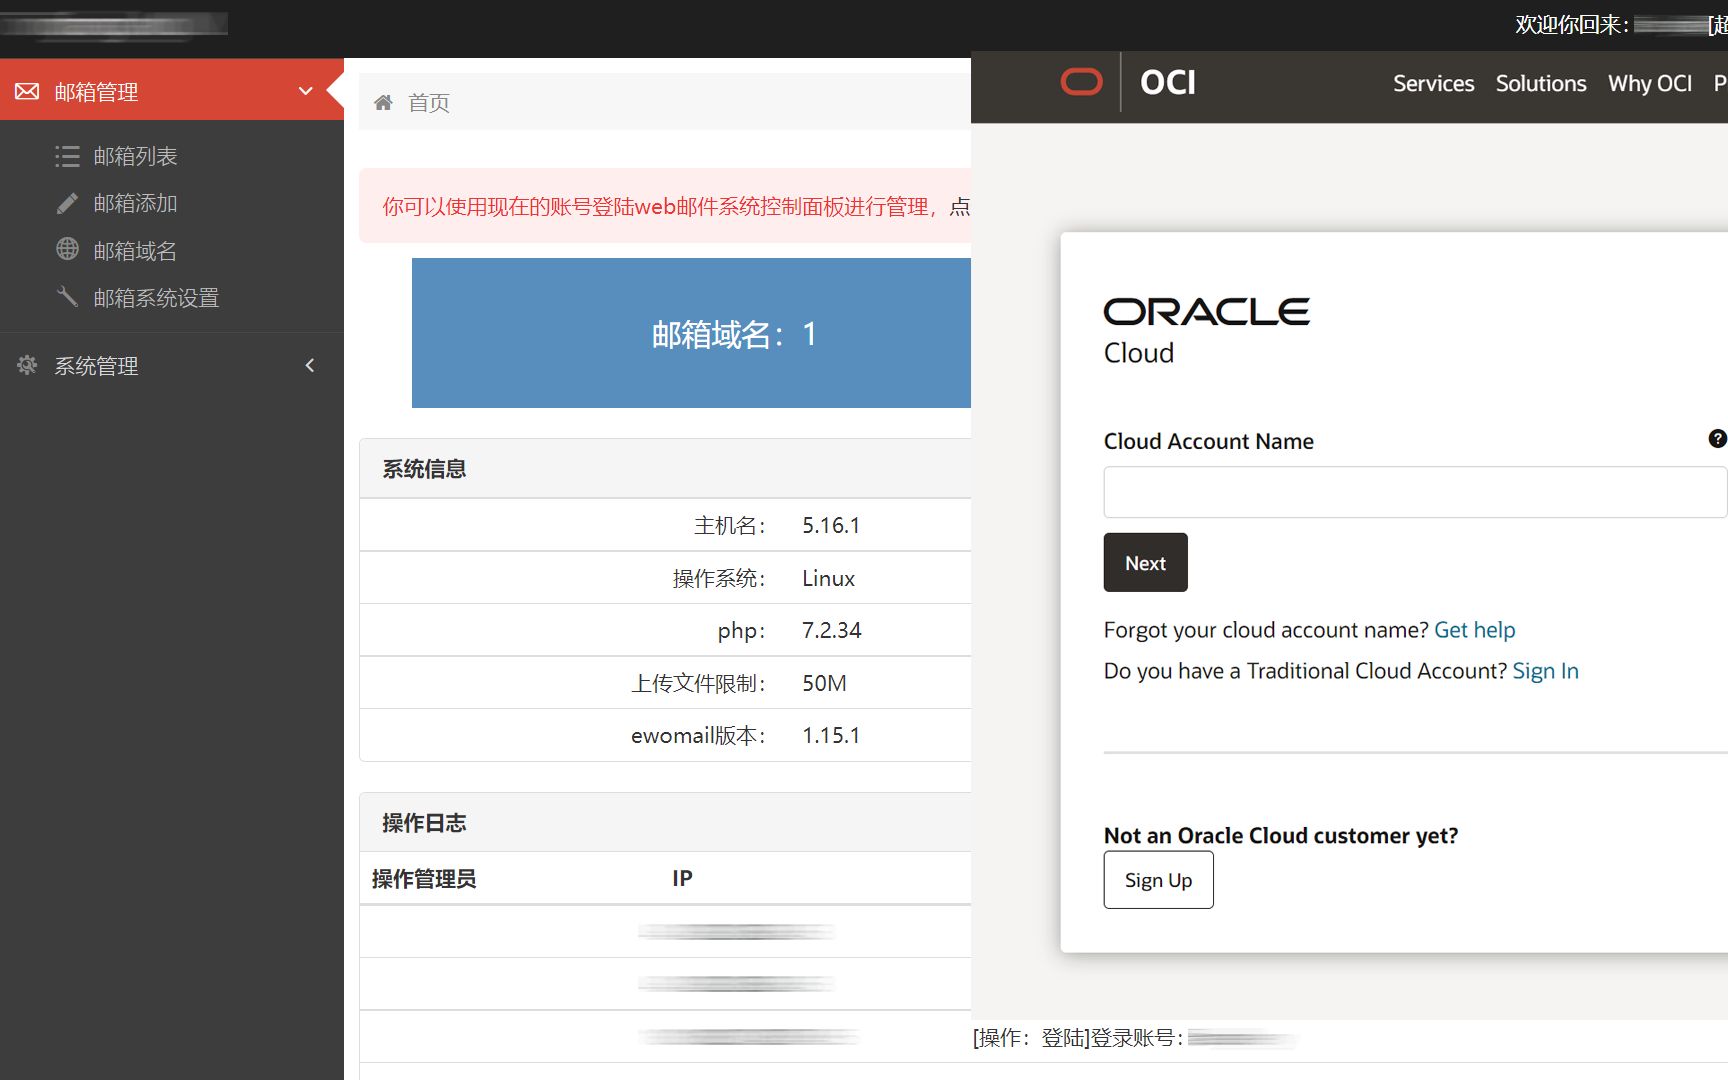The height and width of the screenshot is (1080, 1728).
Task: Click the help question mark icon for Cloud Account Name
Action: (x=1717, y=438)
